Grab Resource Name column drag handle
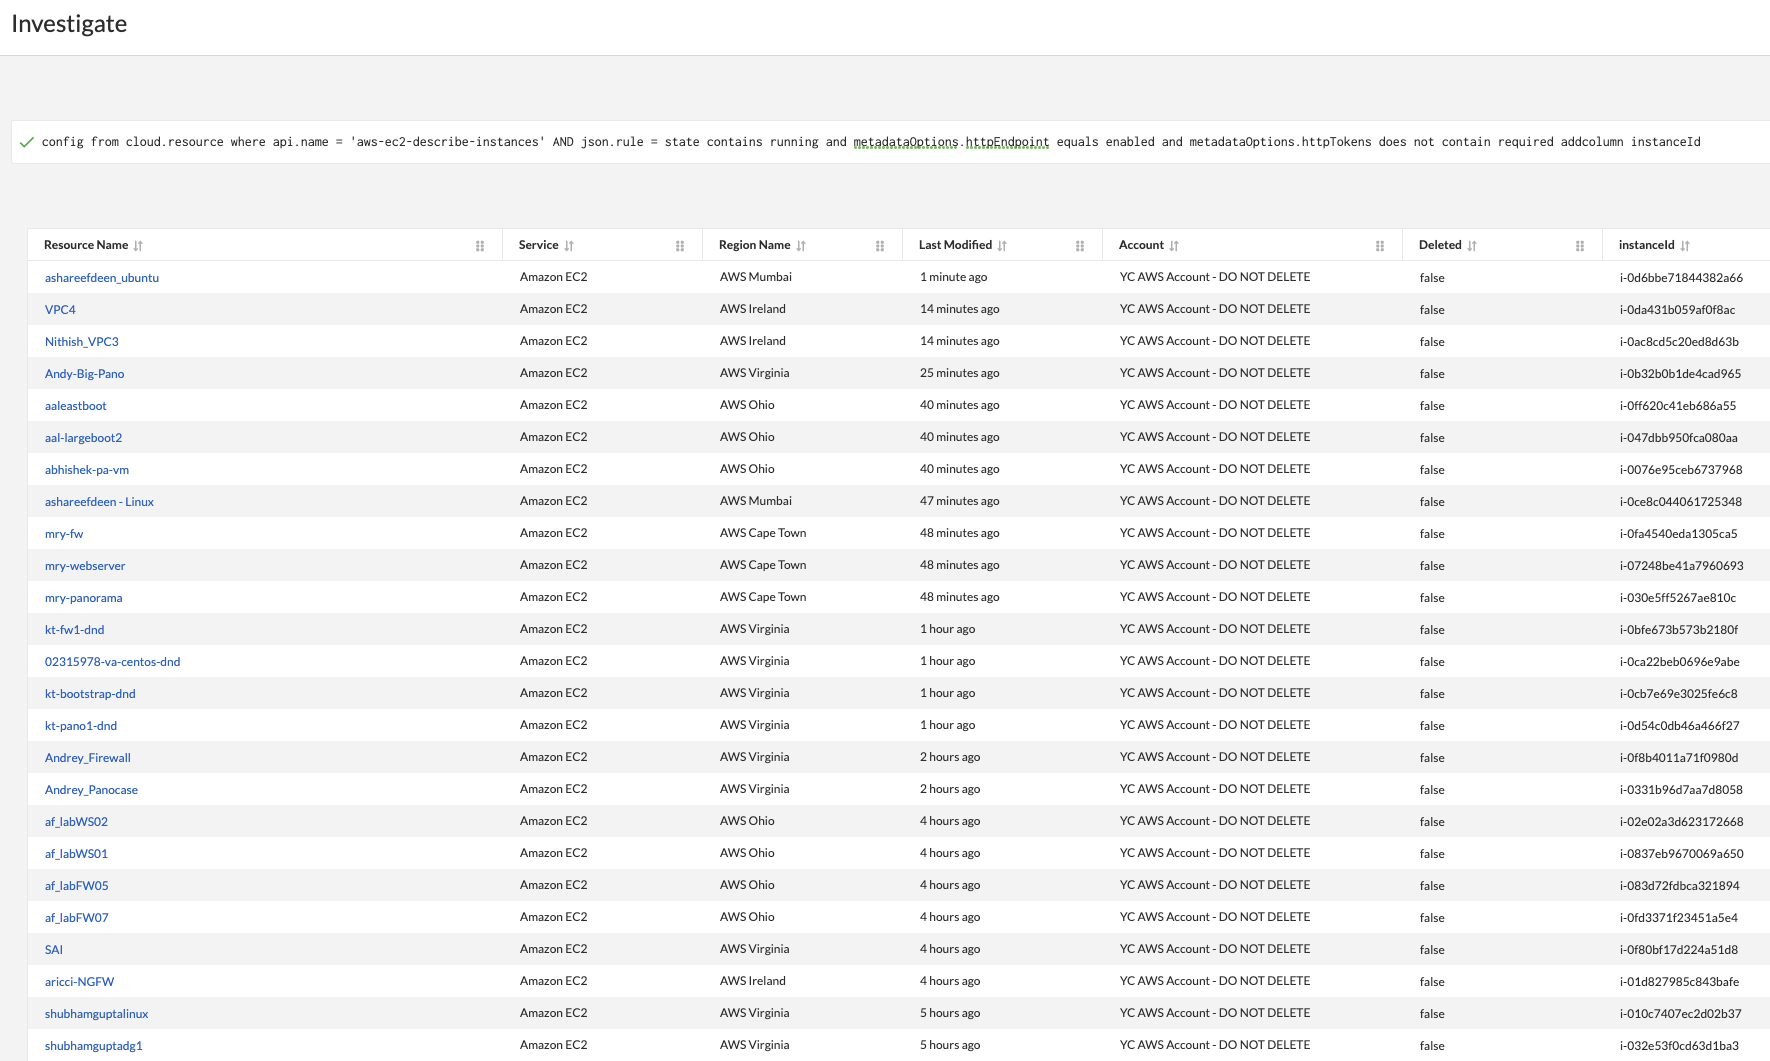 (x=480, y=246)
